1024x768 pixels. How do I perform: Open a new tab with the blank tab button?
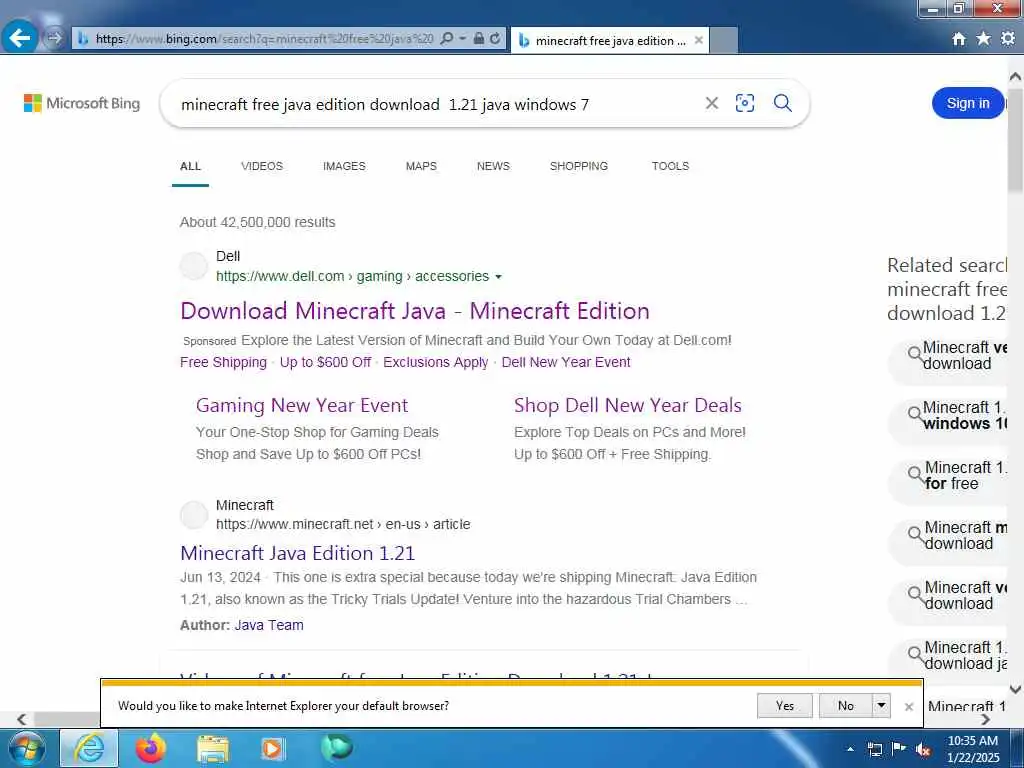point(724,40)
